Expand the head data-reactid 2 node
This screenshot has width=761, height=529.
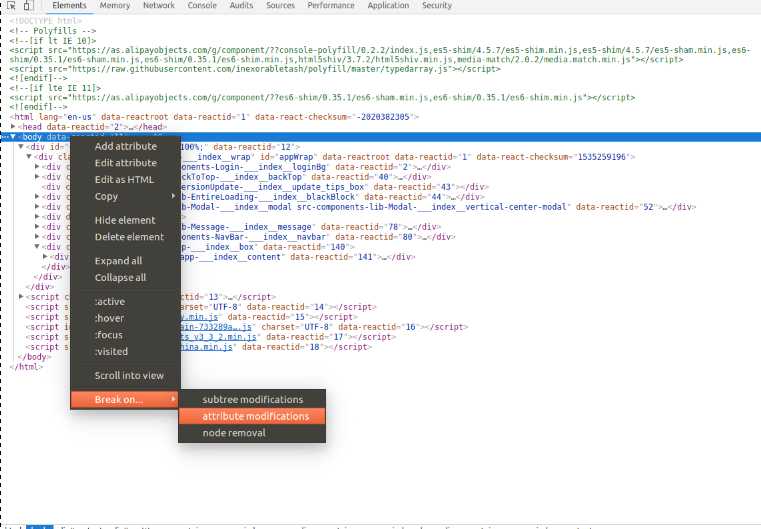tap(13, 126)
